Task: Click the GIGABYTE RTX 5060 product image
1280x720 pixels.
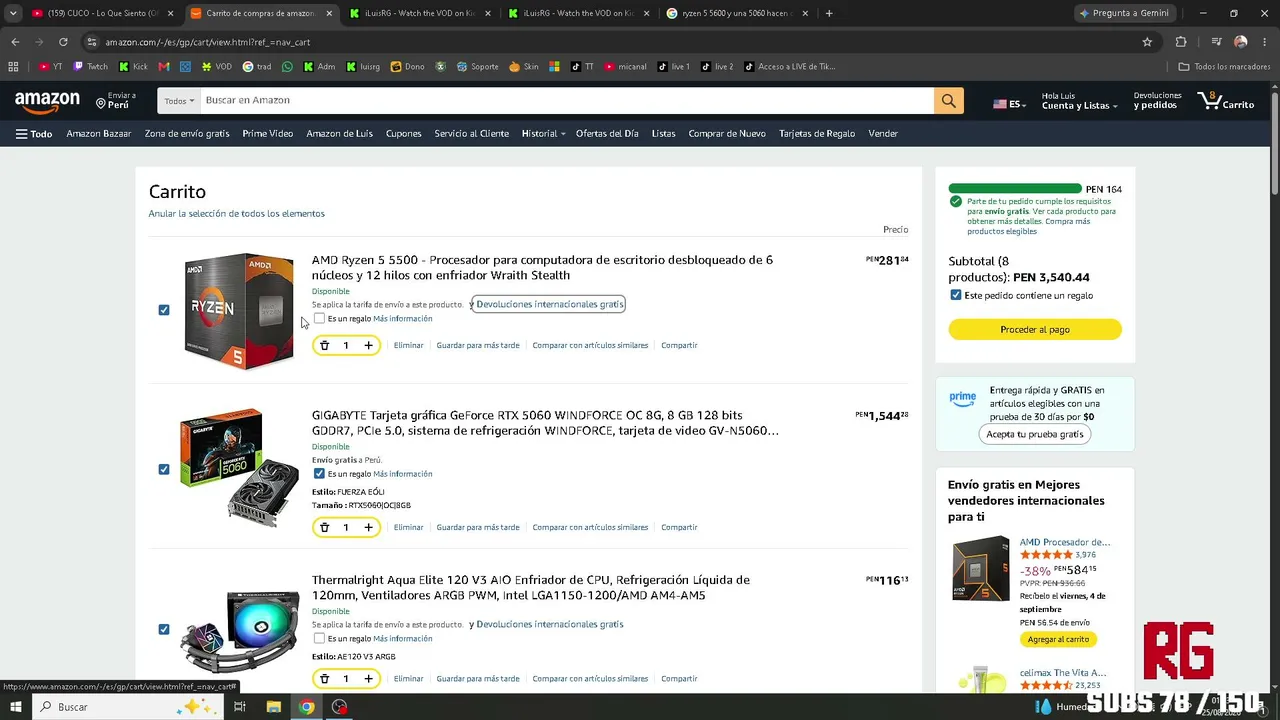Action: pos(239,467)
